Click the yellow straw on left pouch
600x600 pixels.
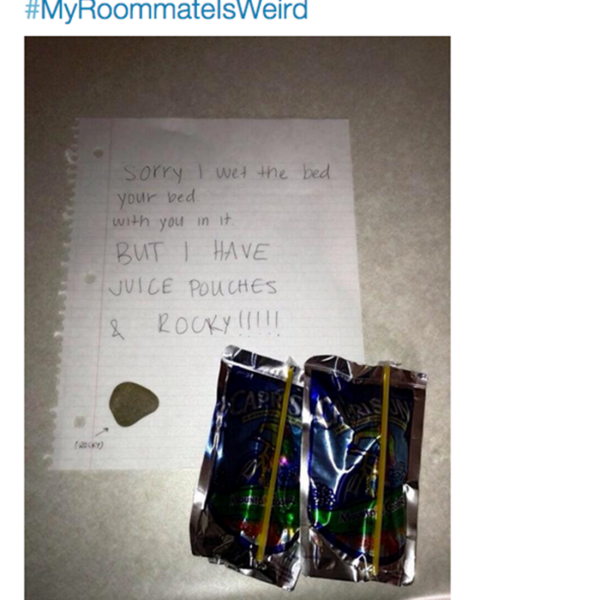coord(275,464)
